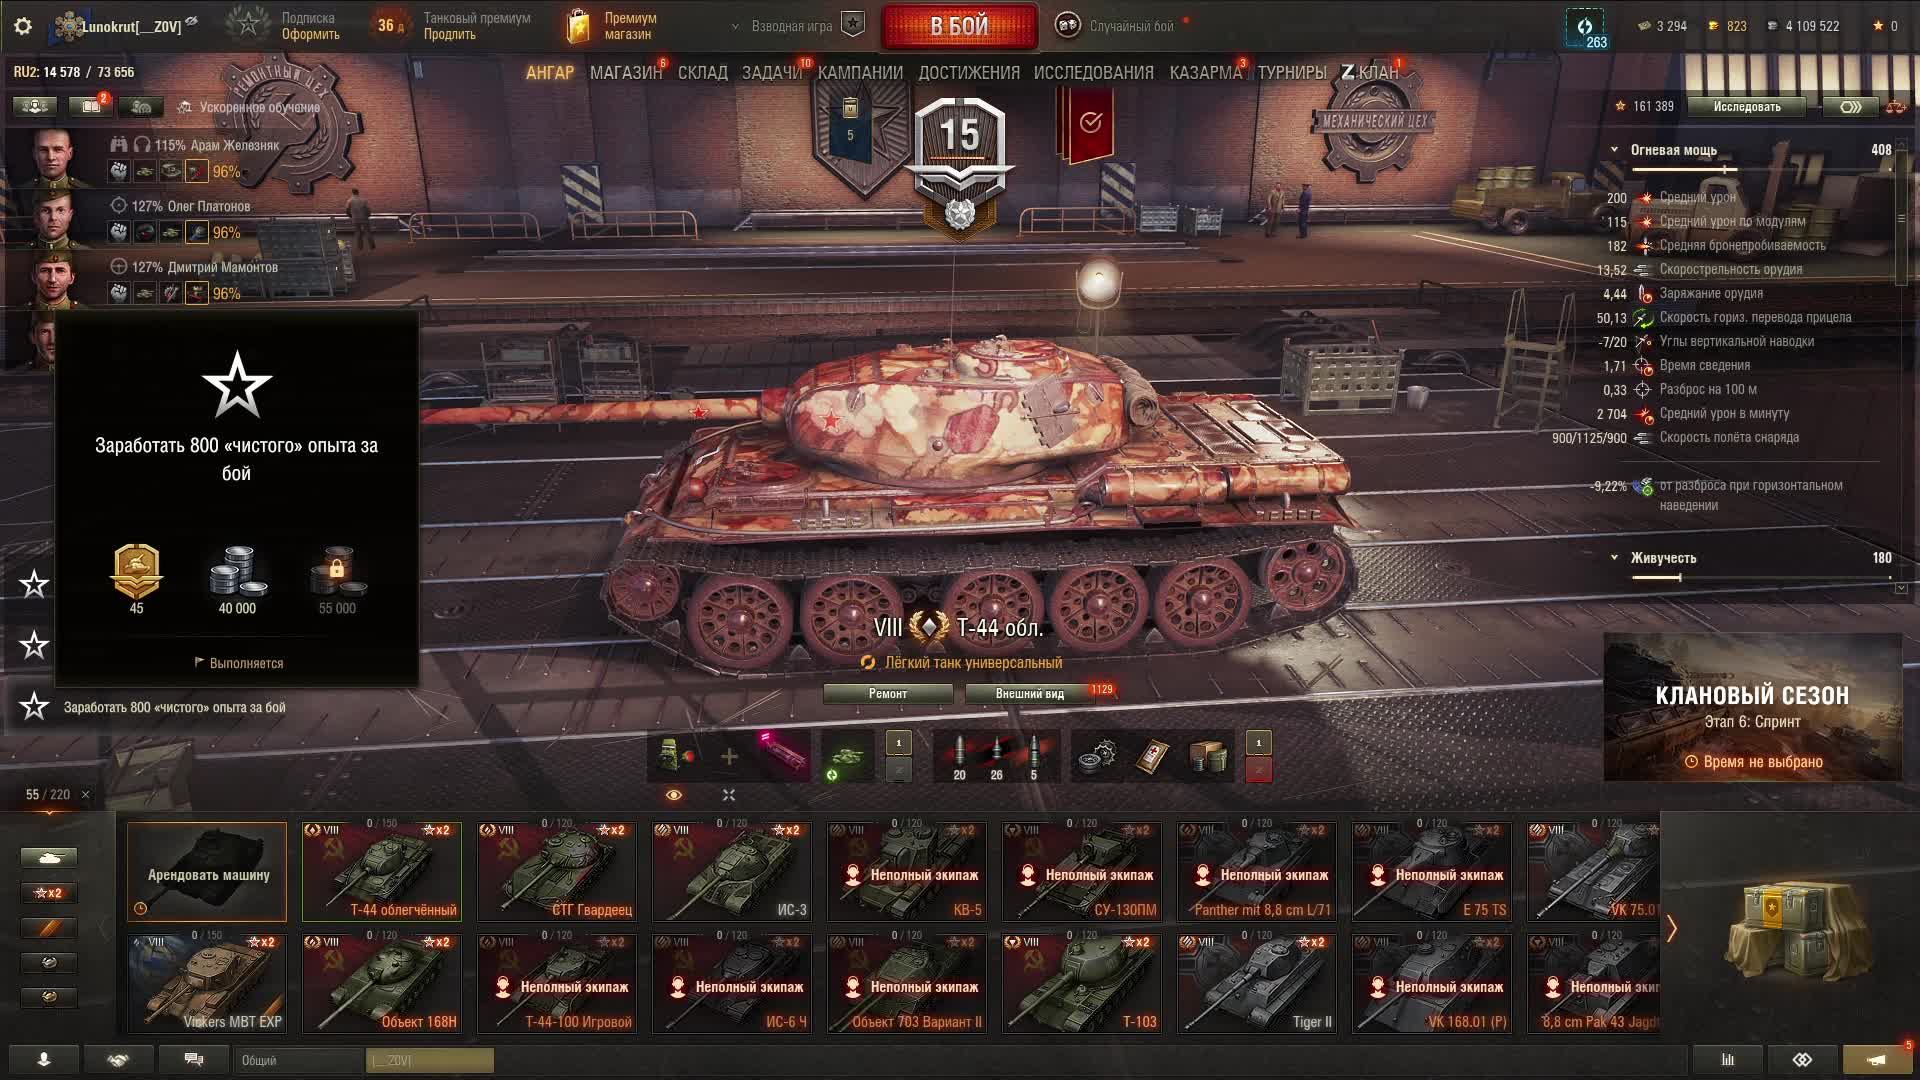Viewport: 1920px width, 1080px height.
Task: Open the ИССЛЕДОВАНИЯ tab
Action: click(x=1093, y=73)
